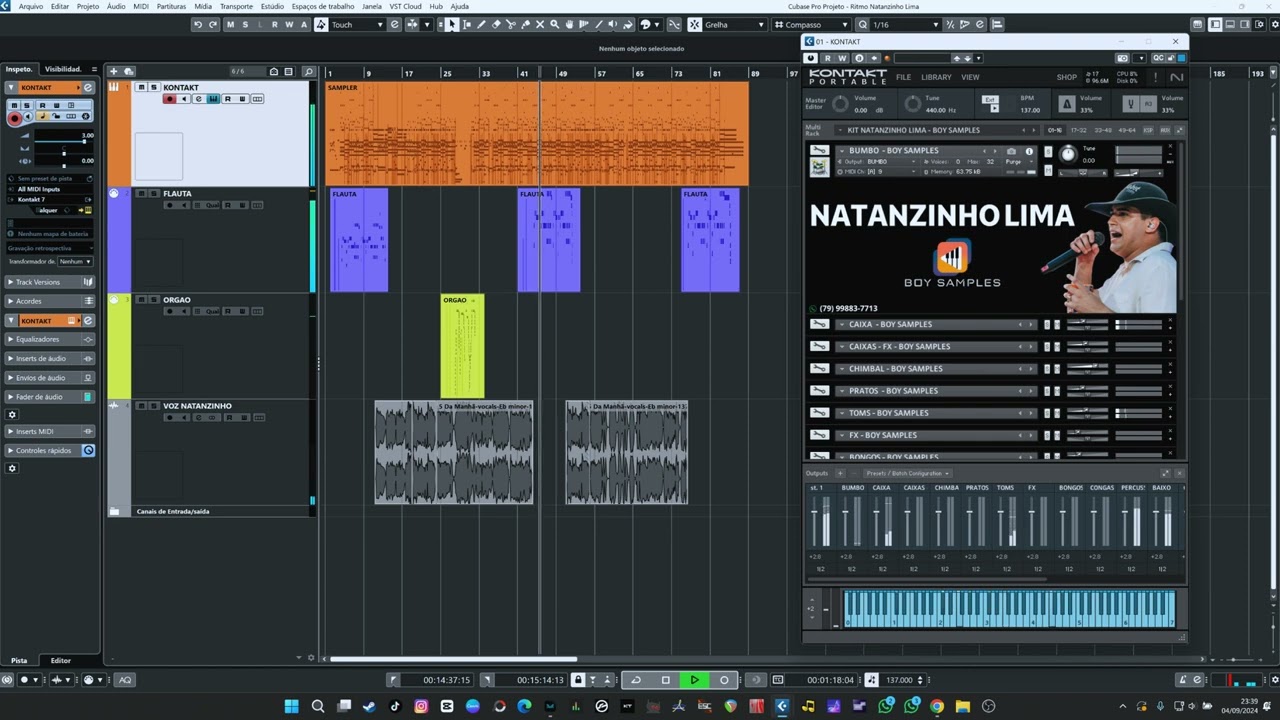Click the Kontakt SHOP link

coord(1067,77)
